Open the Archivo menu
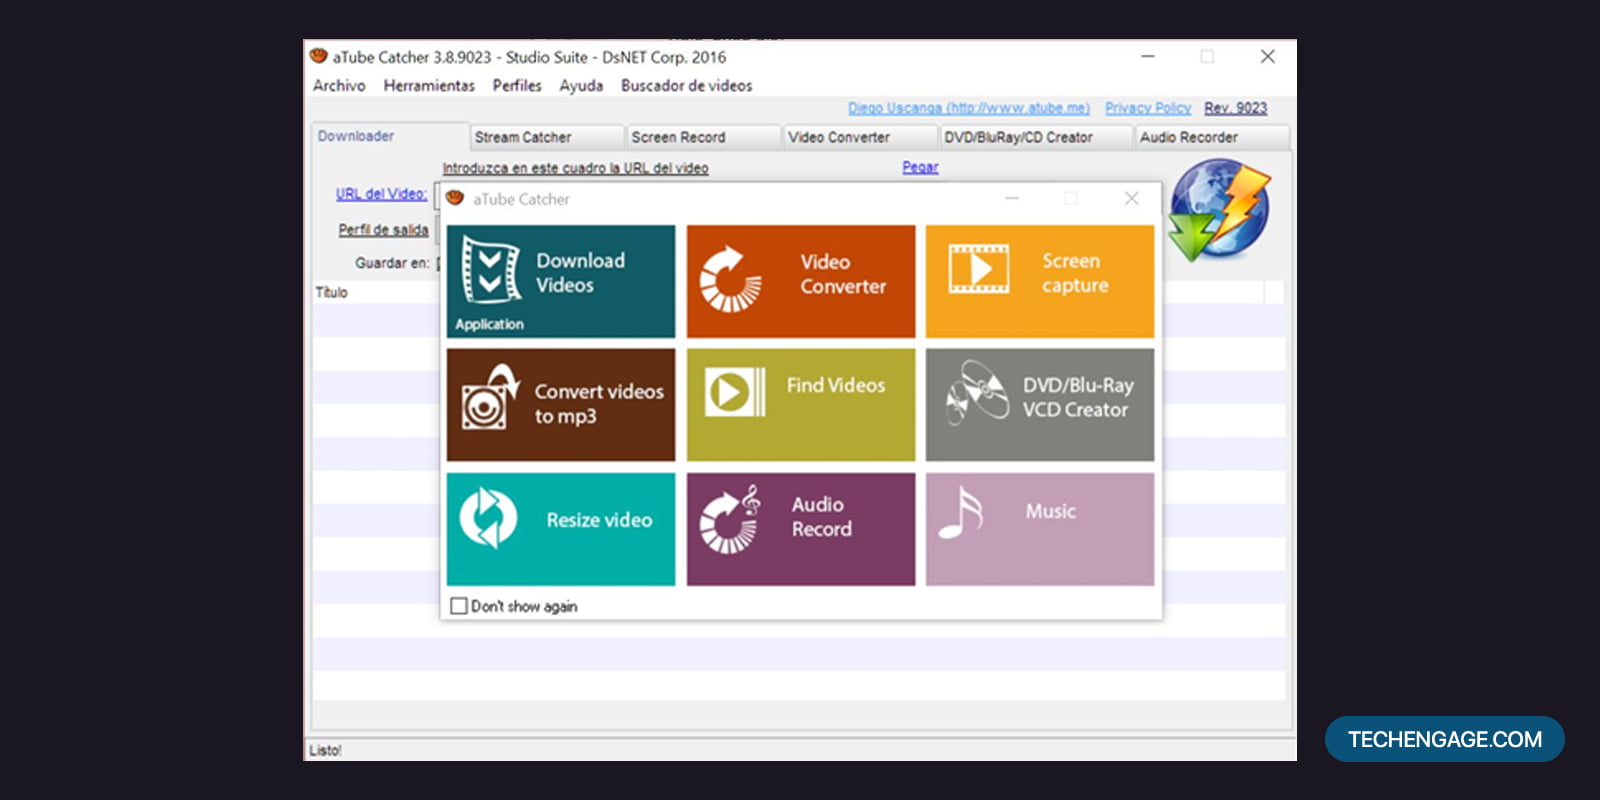 click(x=339, y=86)
